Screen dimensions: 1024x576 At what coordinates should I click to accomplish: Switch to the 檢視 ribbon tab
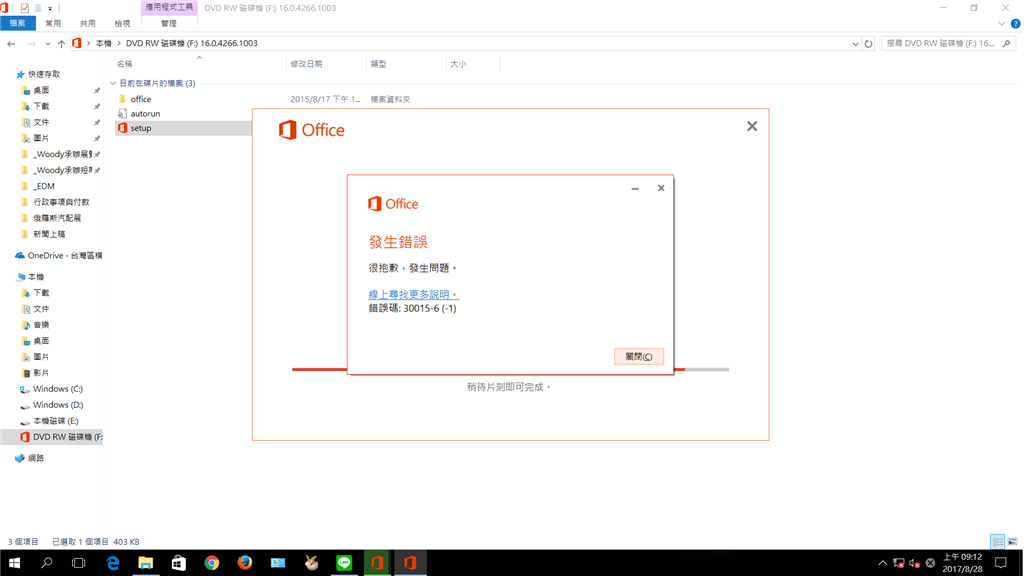coord(122,24)
